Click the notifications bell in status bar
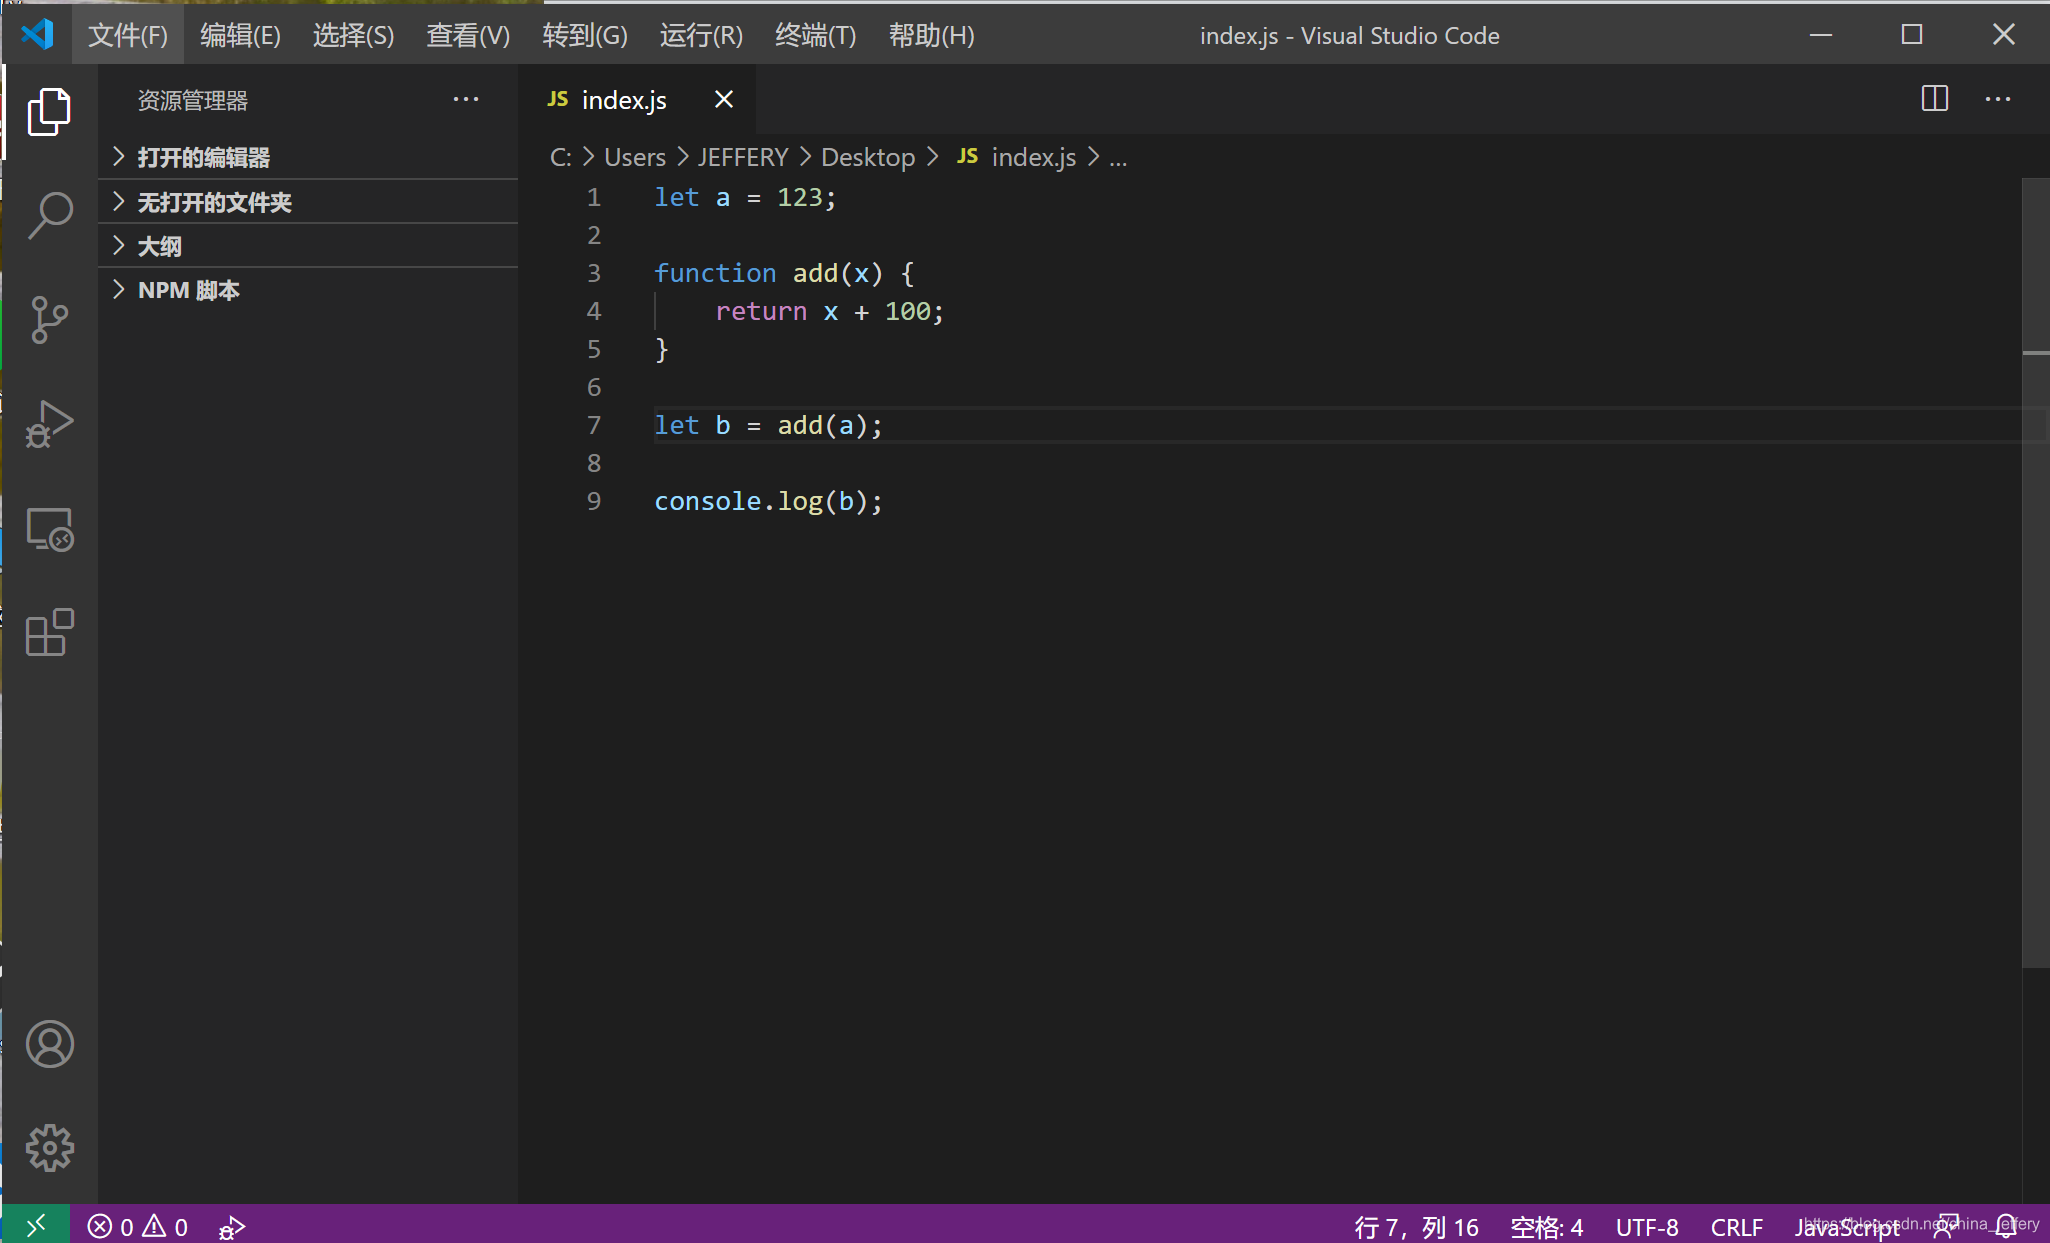Image resolution: width=2050 pixels, height=1243 pixels. (x=2007, y=1227)
